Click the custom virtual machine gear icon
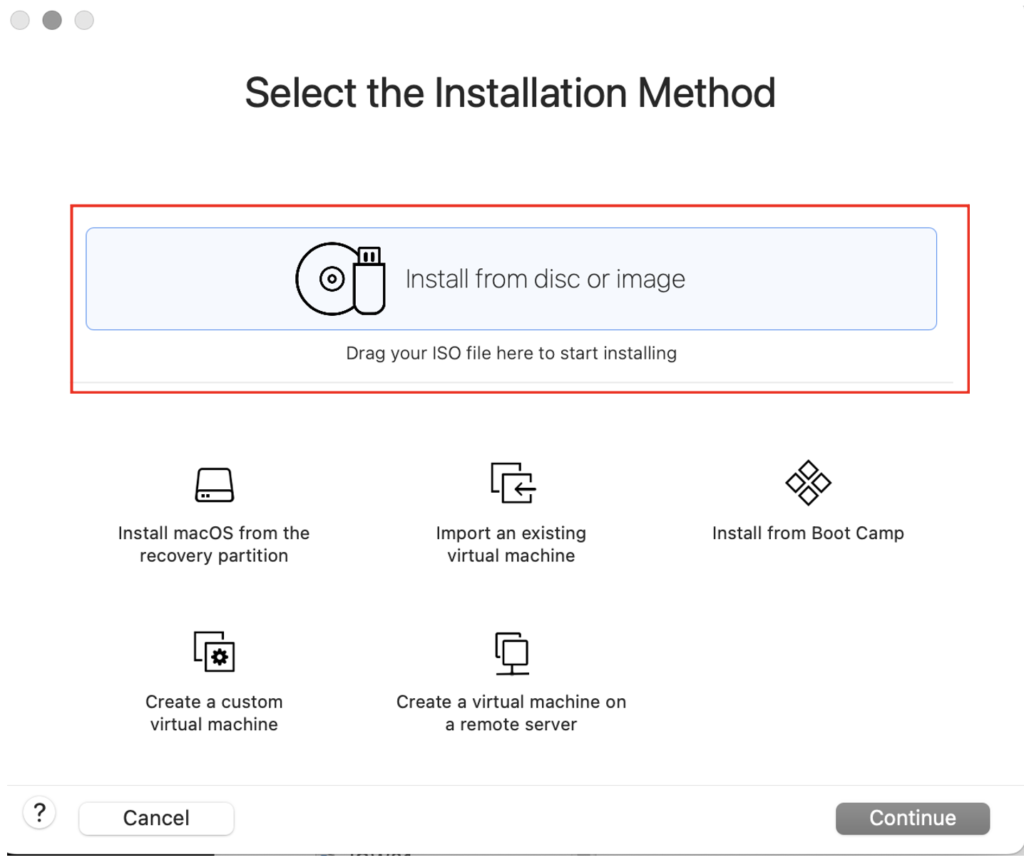This screenshot has height=860, width=1024. 214,651
